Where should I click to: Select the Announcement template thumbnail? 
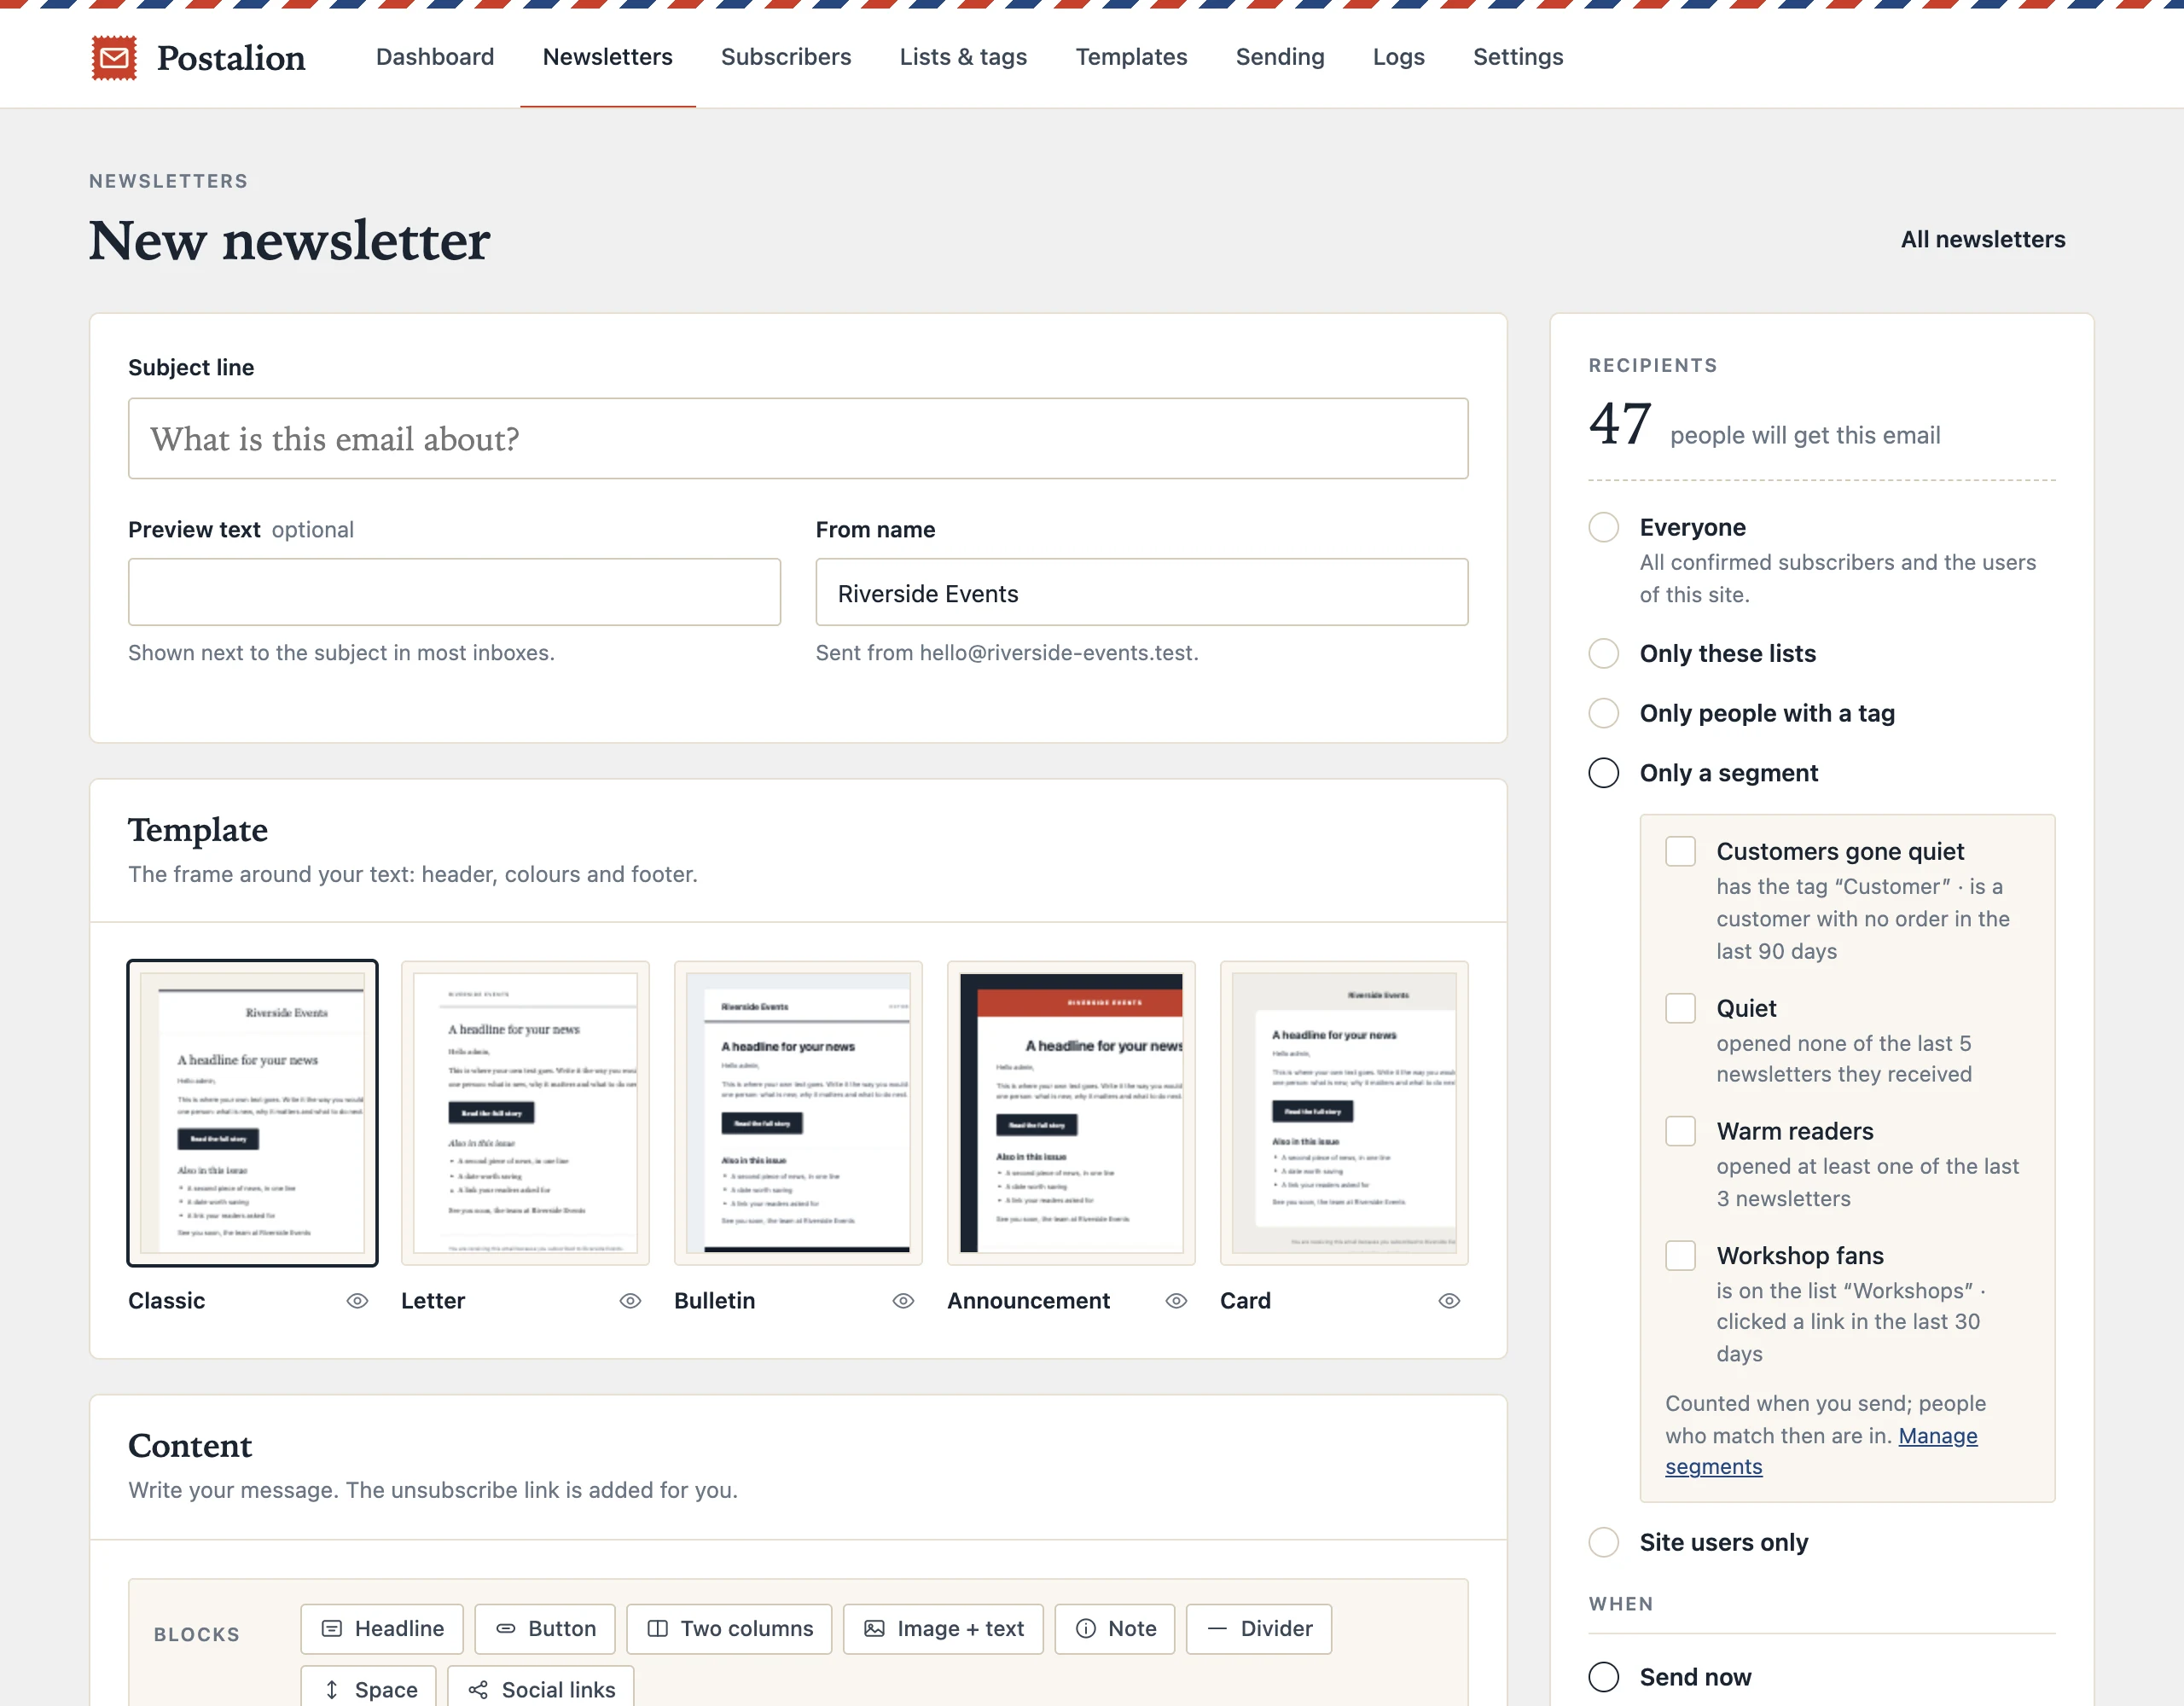tap(1071, 1113)
